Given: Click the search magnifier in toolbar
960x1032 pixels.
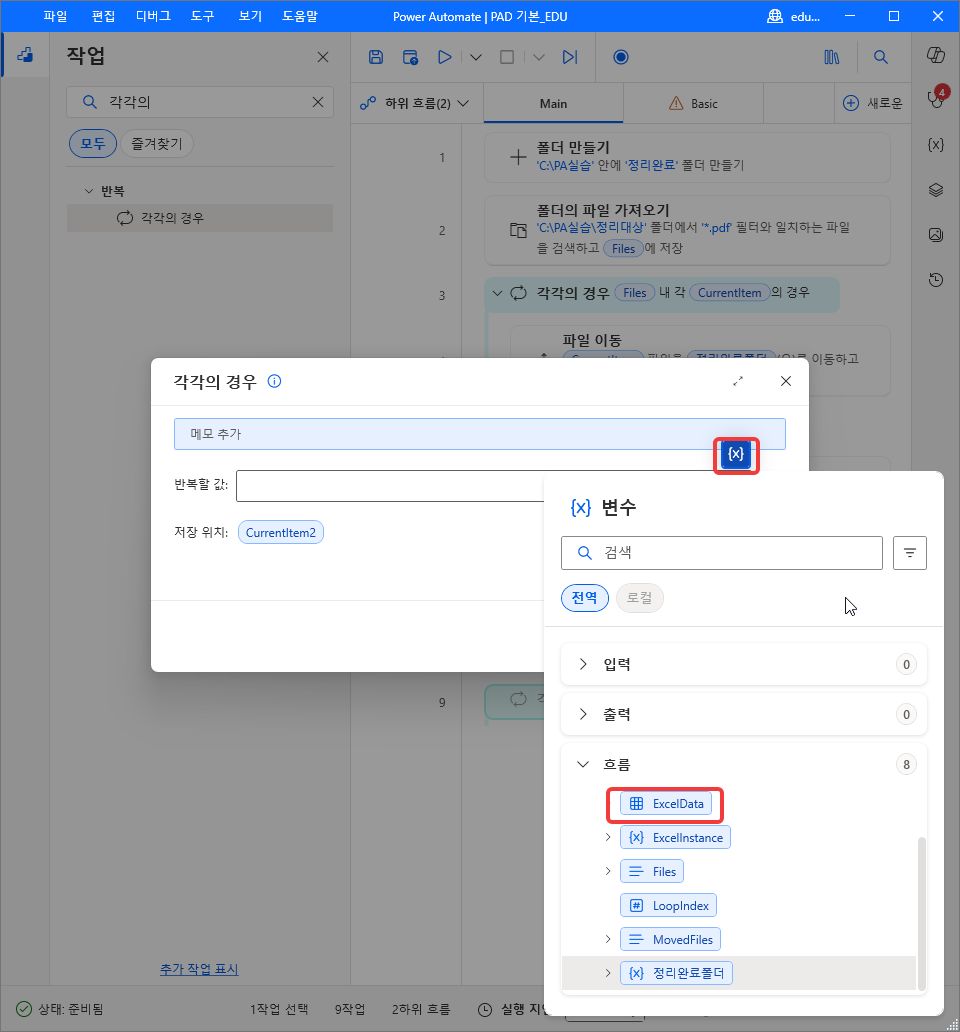Looking at the screenshot, I should [x=880, y=57].
